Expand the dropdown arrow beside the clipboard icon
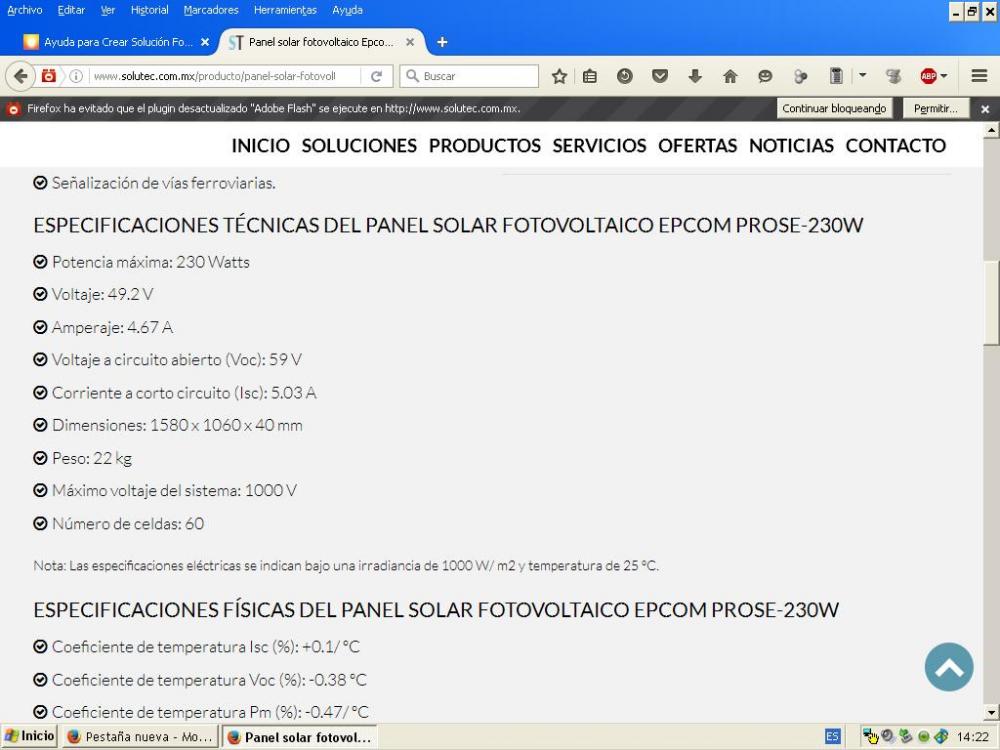The width and height of the screenshot is (1000, 750). (x=862, y=75)
